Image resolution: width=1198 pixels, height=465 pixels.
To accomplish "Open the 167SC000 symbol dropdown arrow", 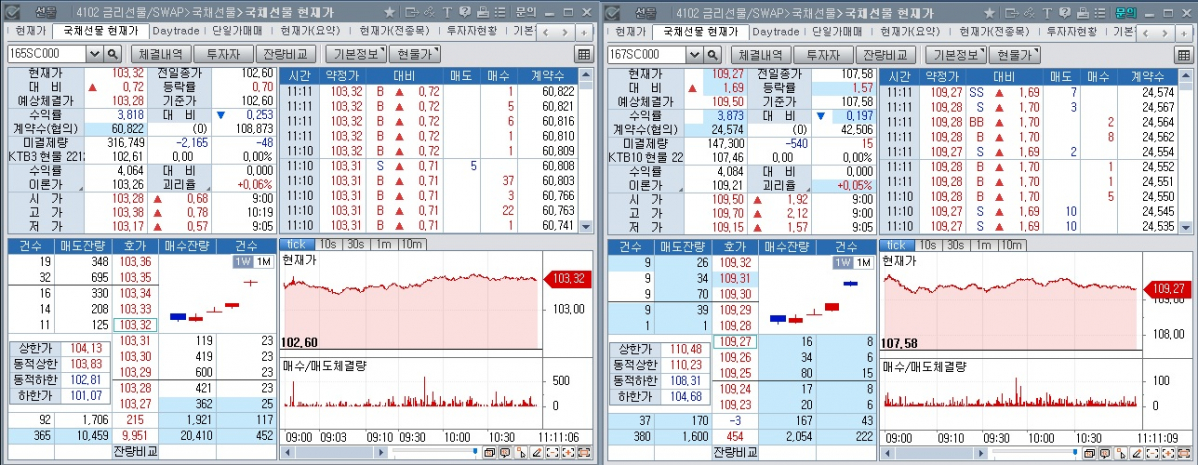I will click(695, 54).
